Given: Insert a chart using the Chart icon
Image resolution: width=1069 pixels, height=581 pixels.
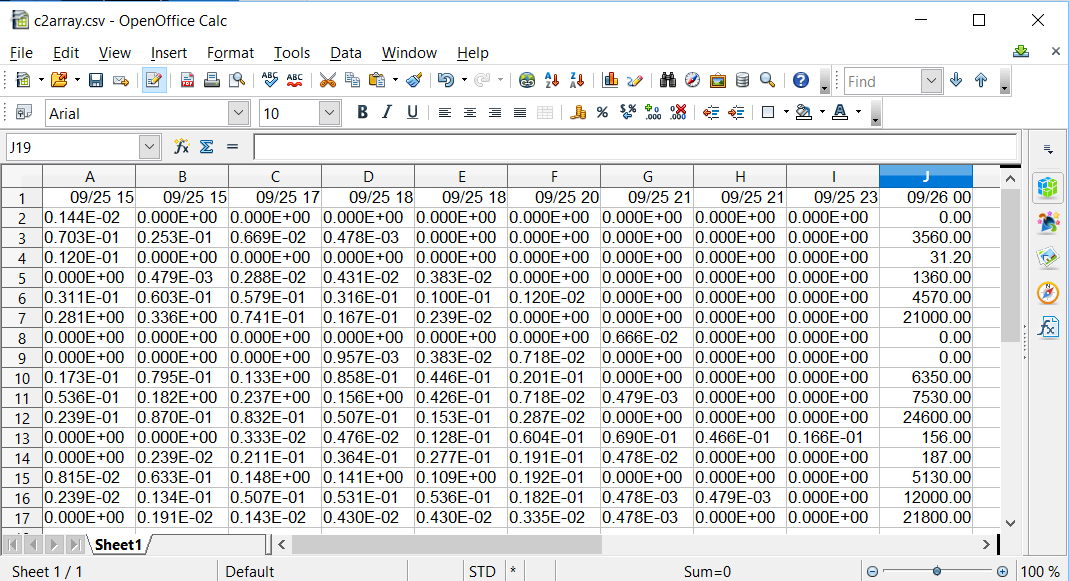Looking at the screenshot, I should click(x=610, y=81).
